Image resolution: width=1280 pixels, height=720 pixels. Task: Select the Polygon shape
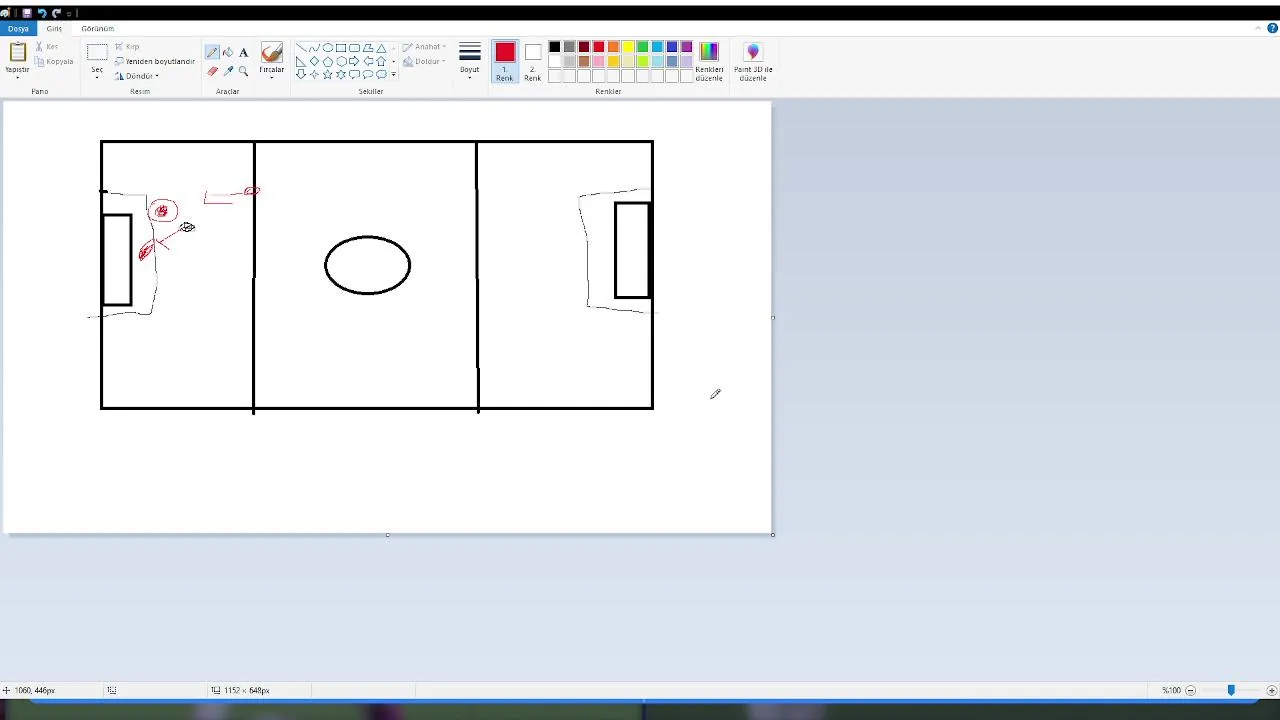[x=368, y=47]
